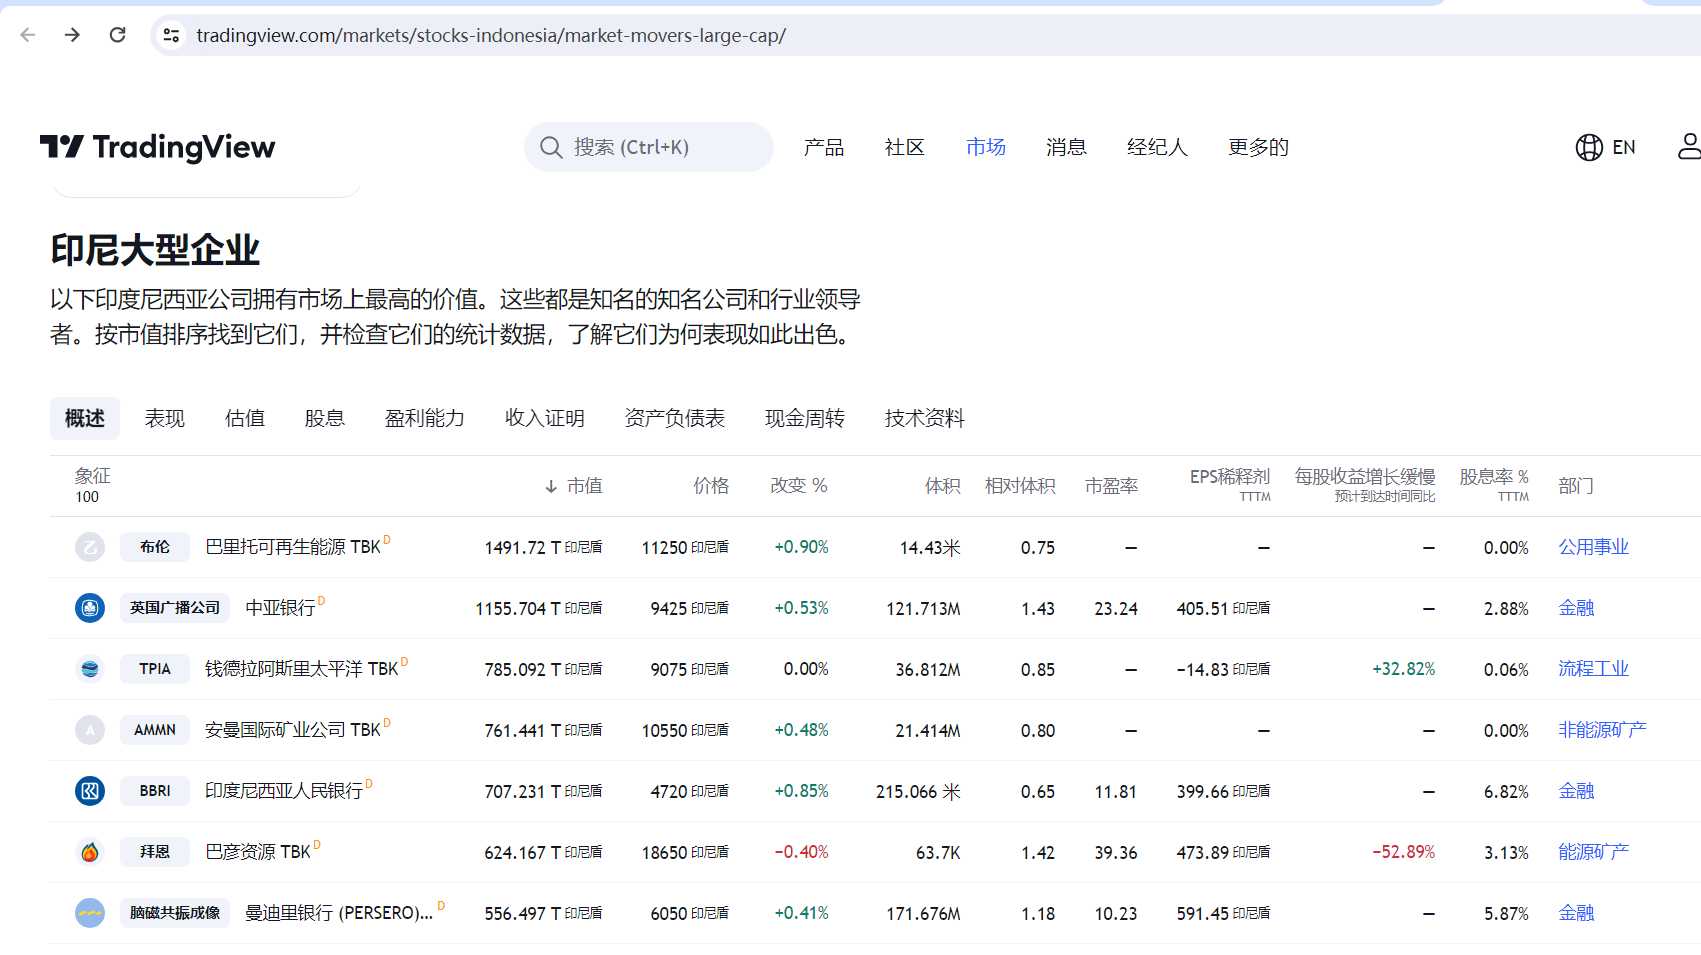Open 金融 sector link in 中亚银行 row

[x=1576, y=608]
